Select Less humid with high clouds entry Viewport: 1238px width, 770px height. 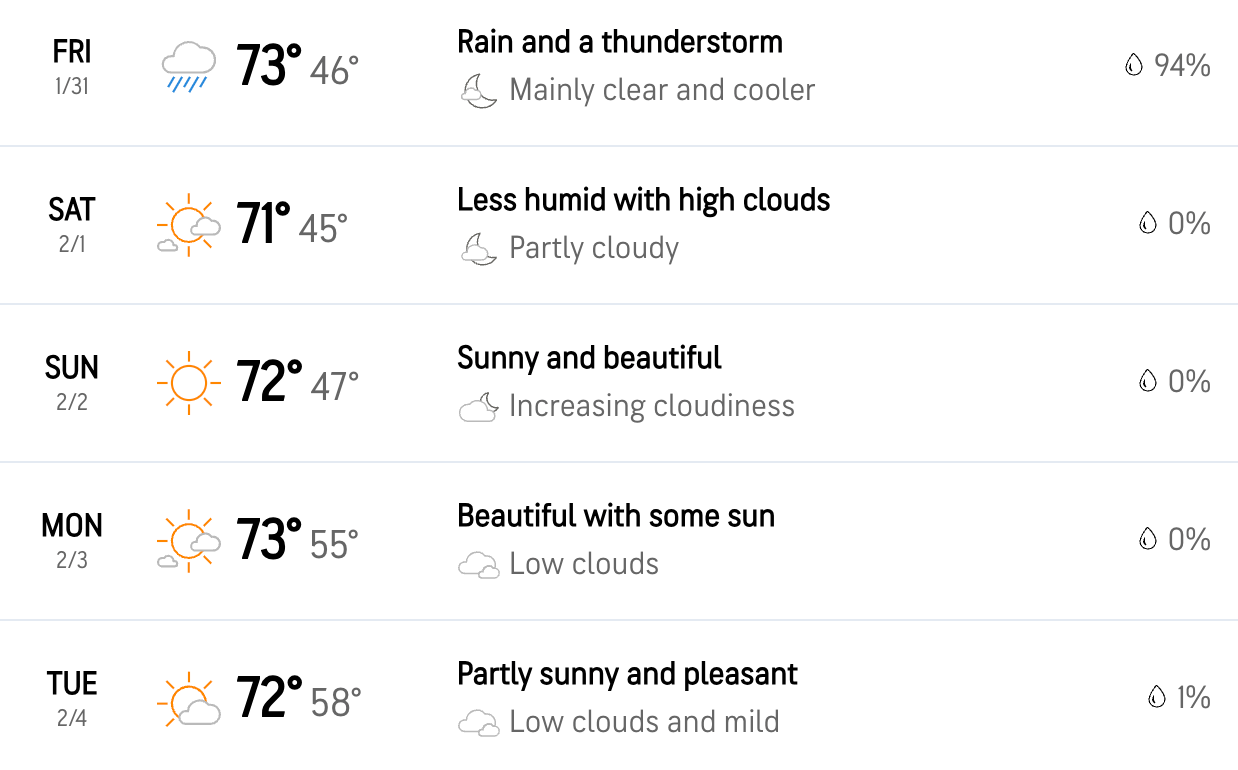coord(643,200)
